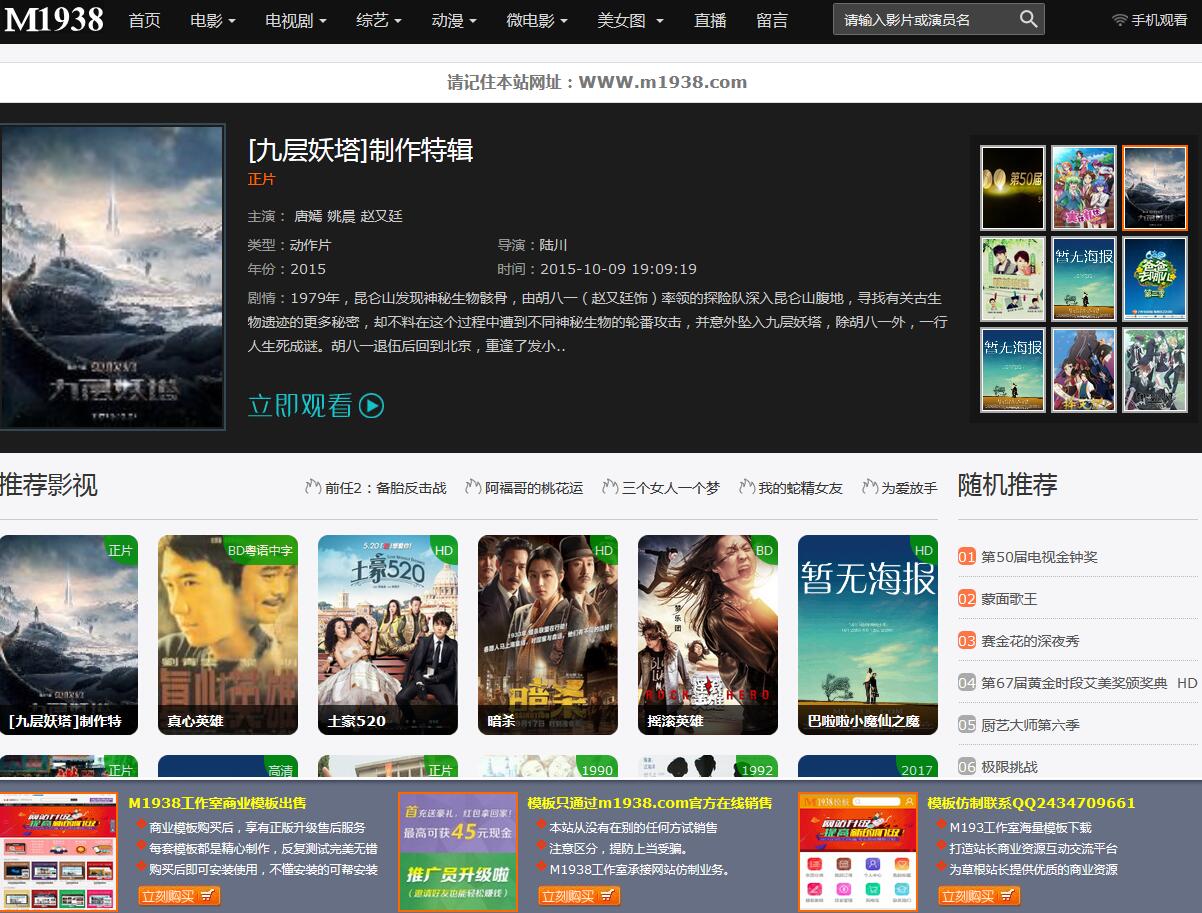Click the 推广员升级啦 banner image
The width and height of the screenshot is (1202, 913).
[x=458, y=851]
